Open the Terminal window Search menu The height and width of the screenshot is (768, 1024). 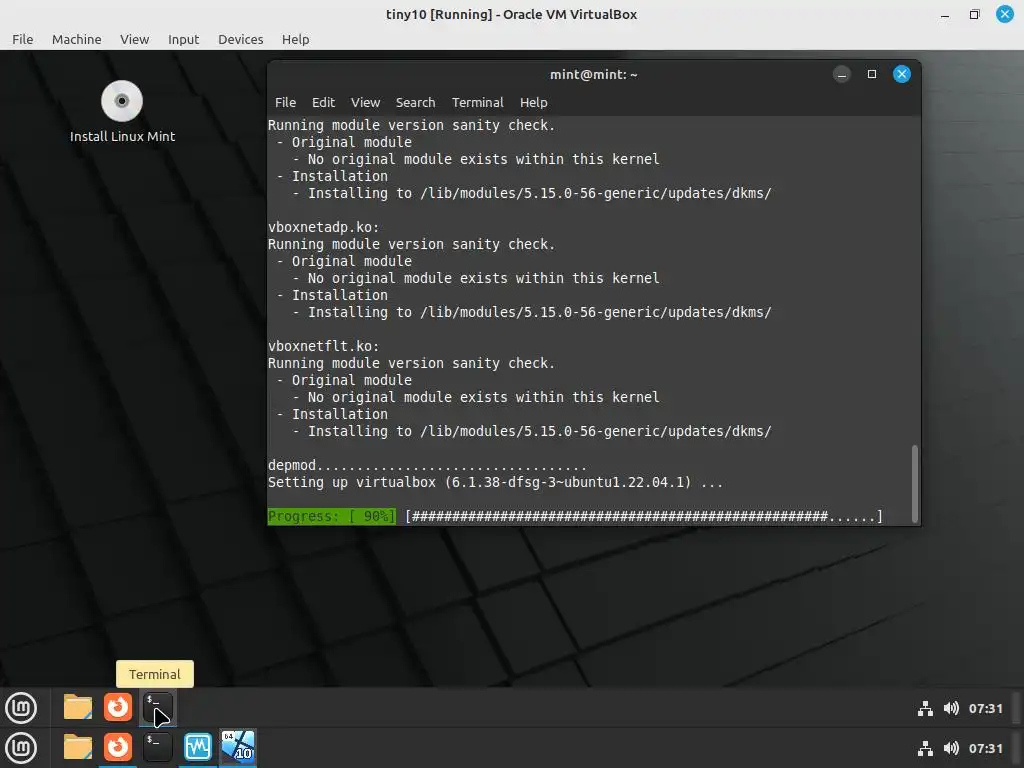point(415,103)
